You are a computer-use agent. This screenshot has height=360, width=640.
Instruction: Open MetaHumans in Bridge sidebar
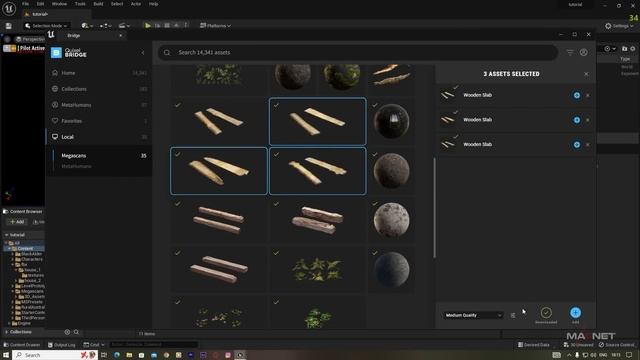76,105
